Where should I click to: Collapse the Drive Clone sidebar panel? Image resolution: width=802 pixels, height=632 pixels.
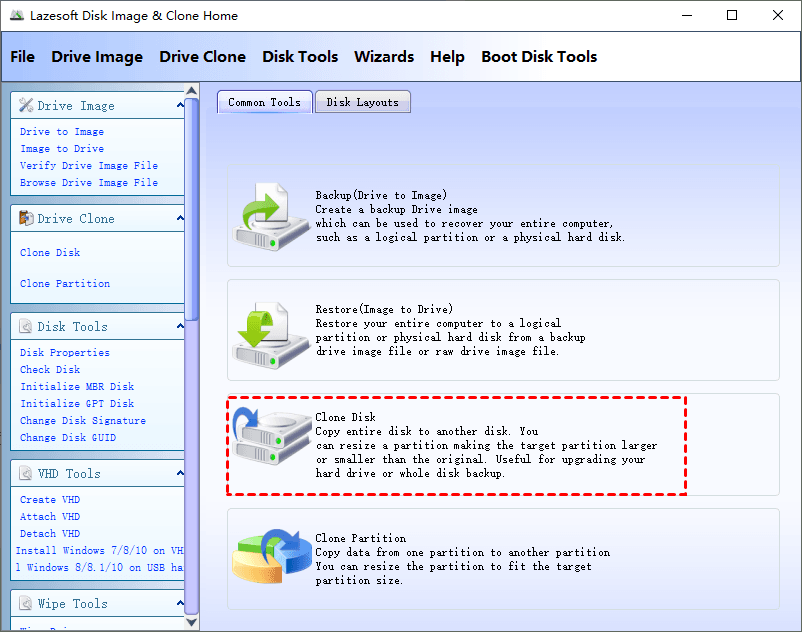180,218
